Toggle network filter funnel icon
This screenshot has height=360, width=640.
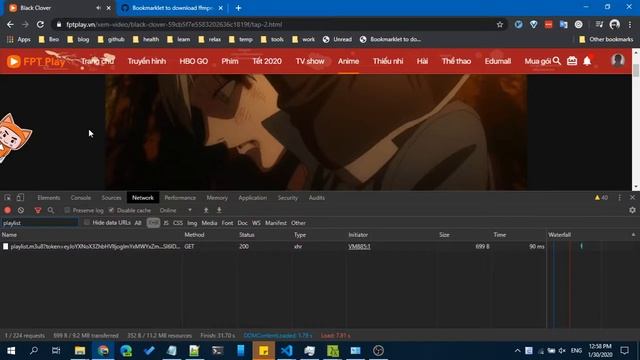pos(38,210)
